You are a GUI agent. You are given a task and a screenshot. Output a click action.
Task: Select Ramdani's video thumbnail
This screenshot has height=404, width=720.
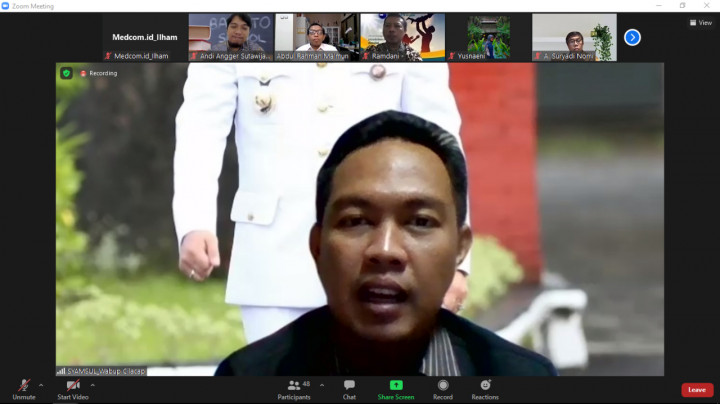click(402, 37)
